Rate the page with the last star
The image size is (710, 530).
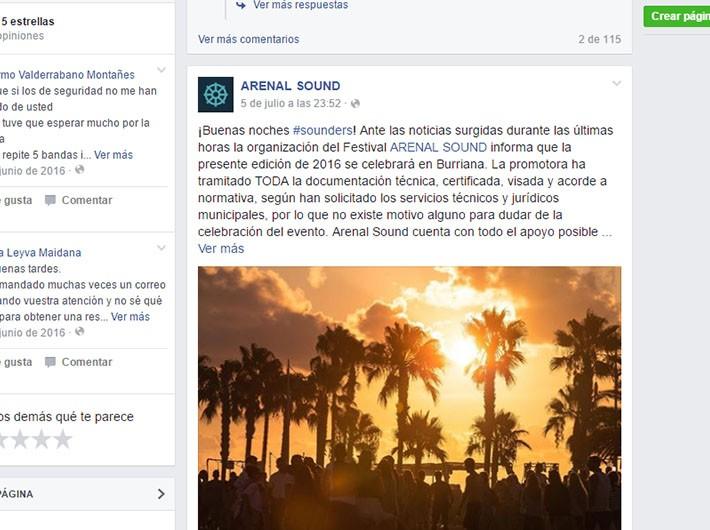(62, 439)
